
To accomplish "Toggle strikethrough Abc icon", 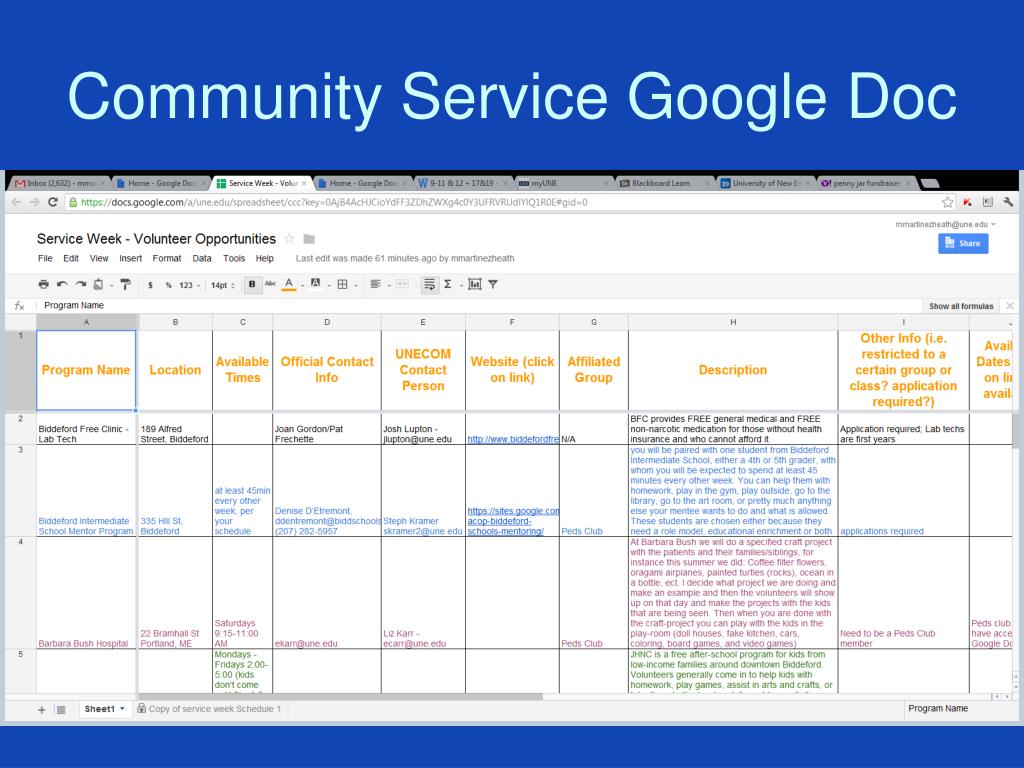I will [x=270, y=283].
